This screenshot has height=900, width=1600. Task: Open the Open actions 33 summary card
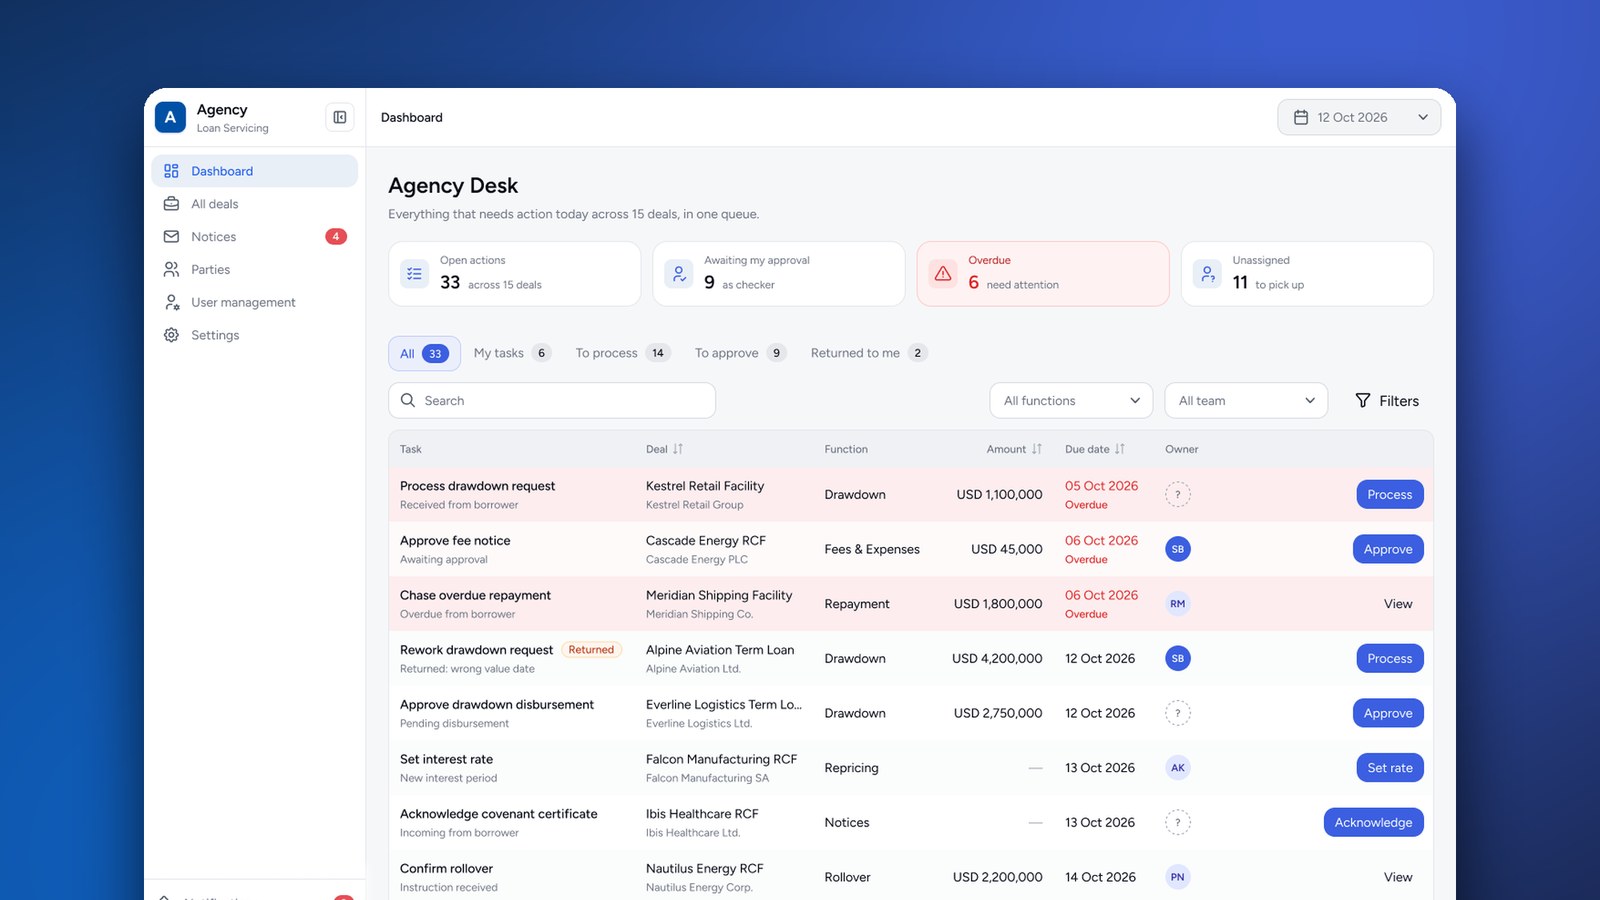coord(515,273)
